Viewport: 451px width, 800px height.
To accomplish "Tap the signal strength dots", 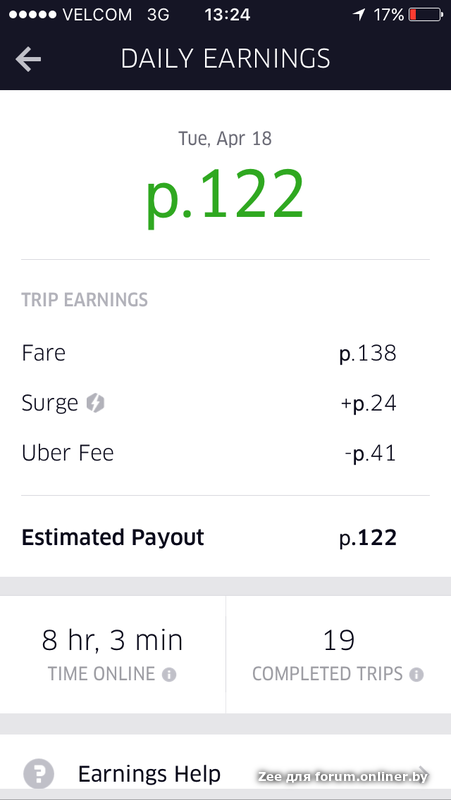I will click(33, 15).
